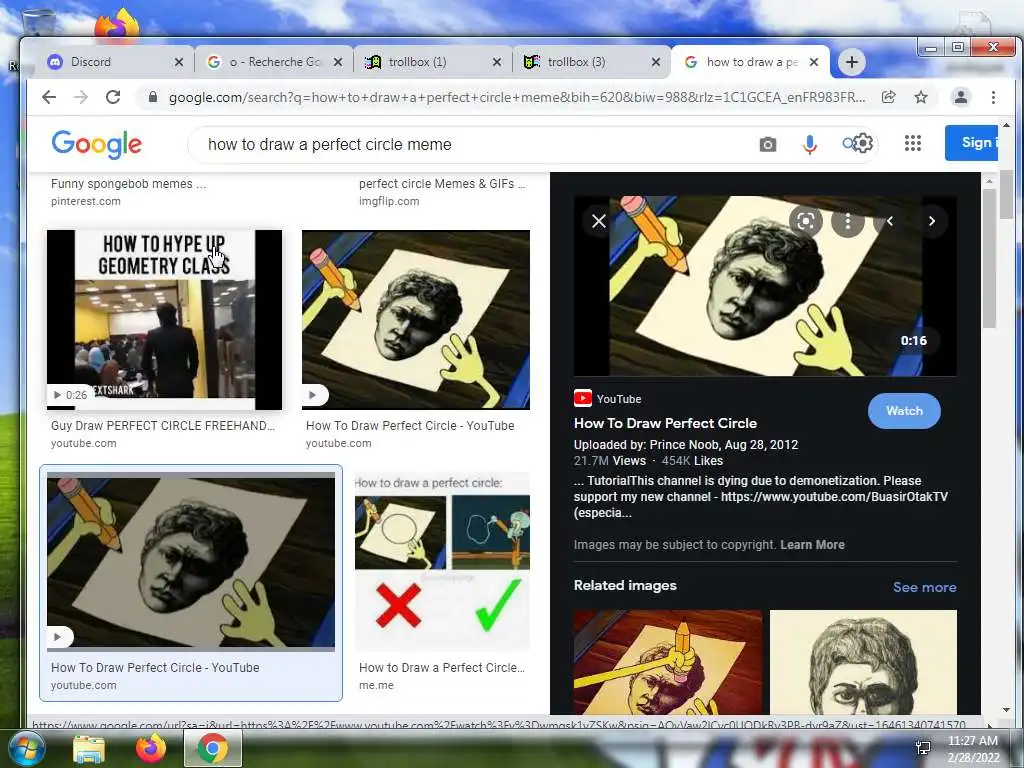
Task: Open the Learn More copyright link
Action: (812, 545)
